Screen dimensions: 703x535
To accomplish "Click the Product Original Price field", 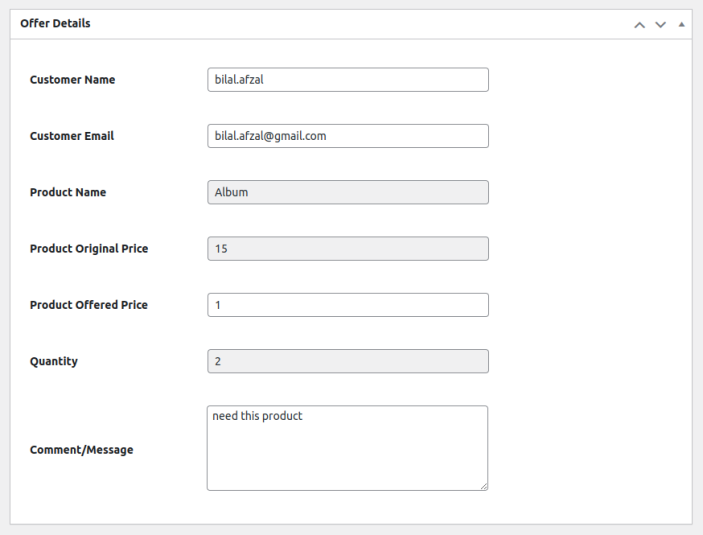I will [x=347, y=249].
